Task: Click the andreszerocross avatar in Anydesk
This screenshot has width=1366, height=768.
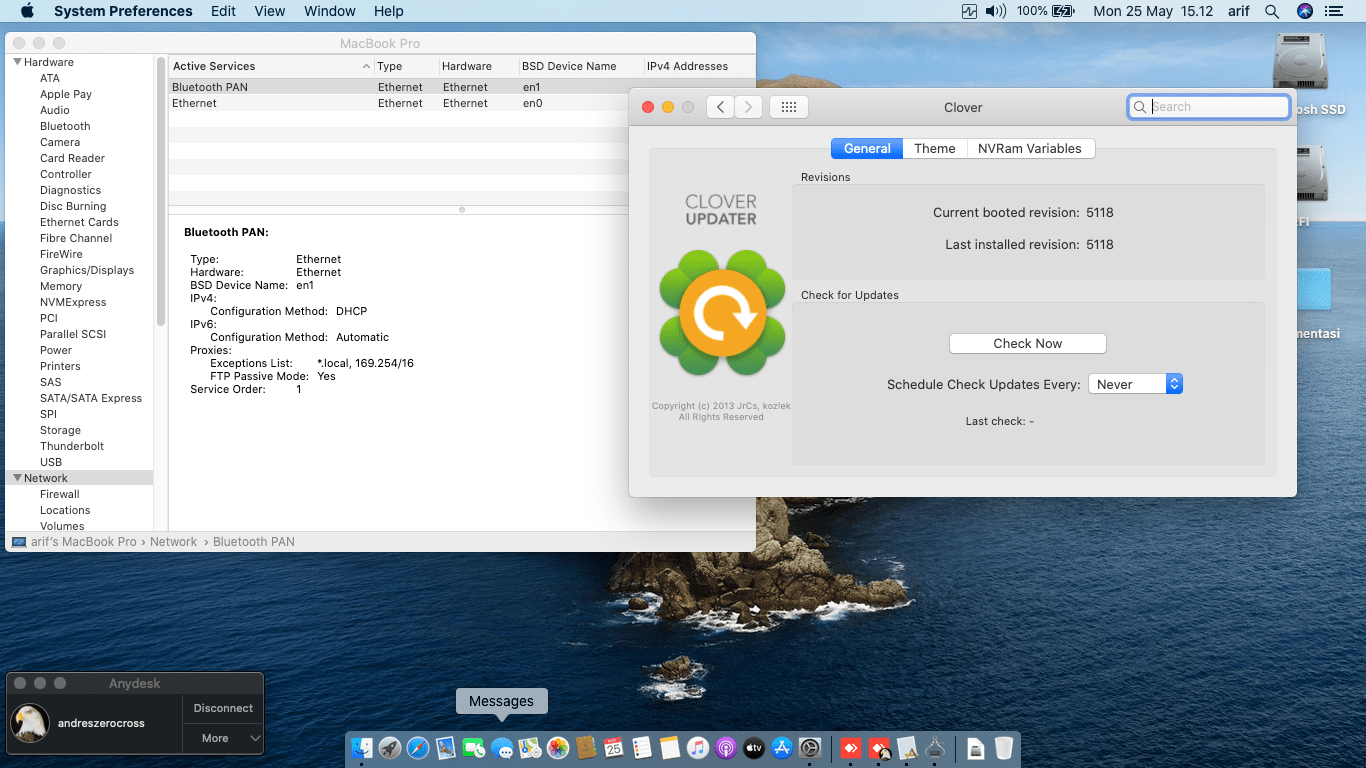Action: pos(30,723)
